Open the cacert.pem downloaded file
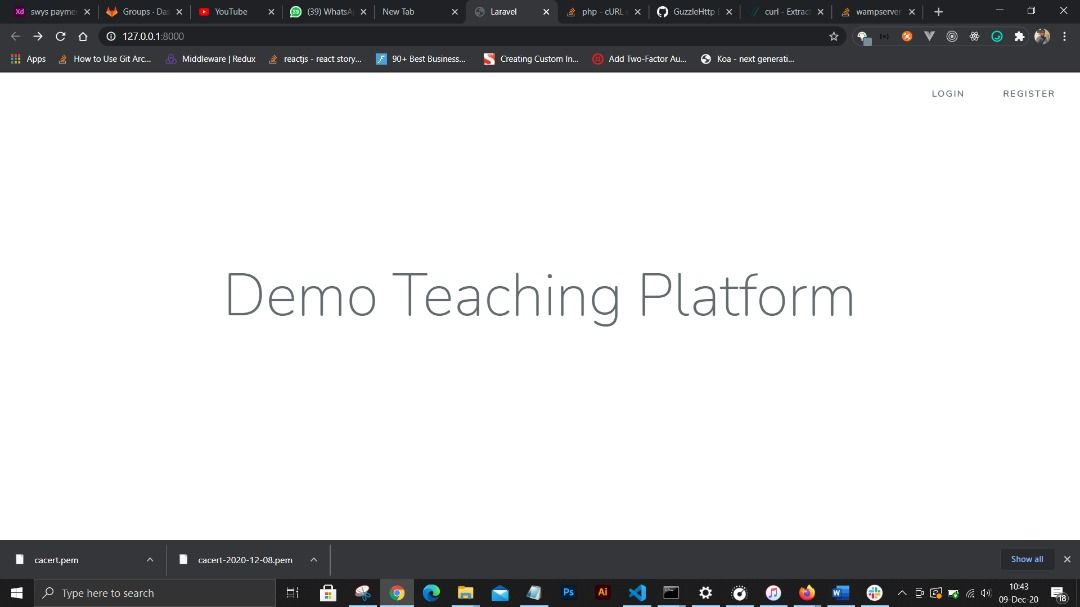 pyautogui.click(x=56, y=560)
